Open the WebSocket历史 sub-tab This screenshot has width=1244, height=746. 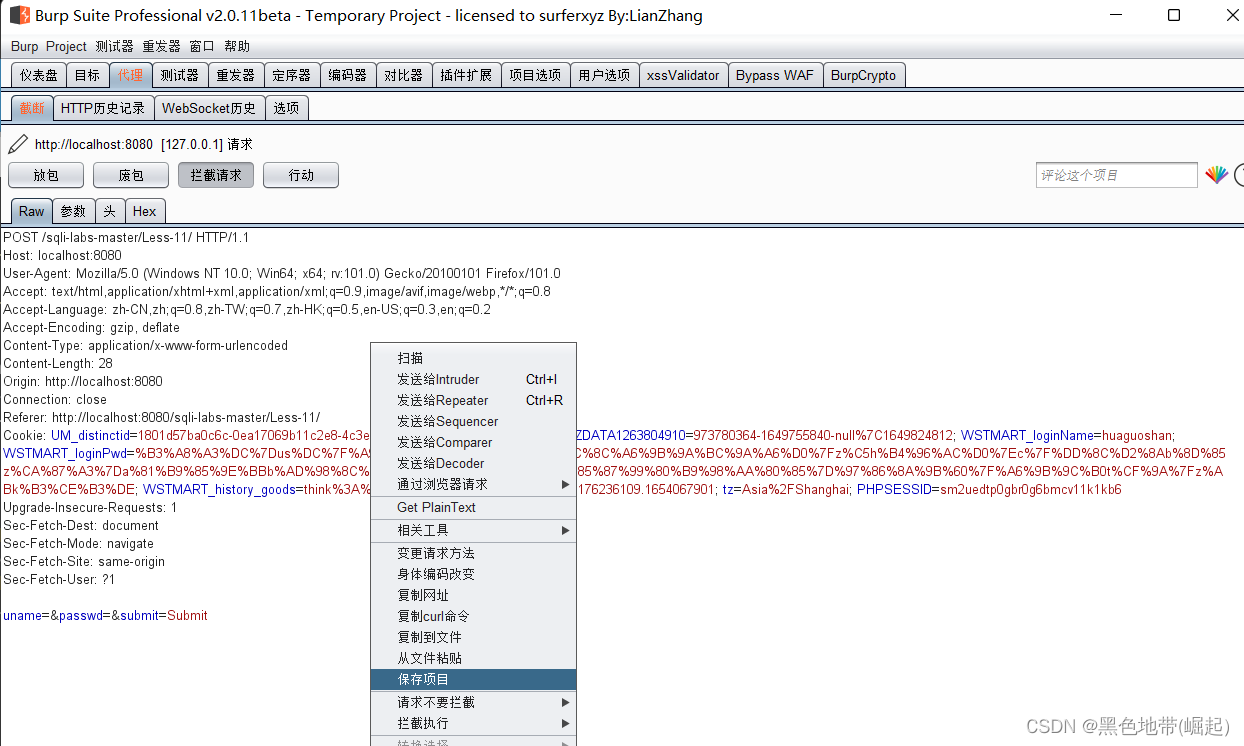[x=209, y=108]
